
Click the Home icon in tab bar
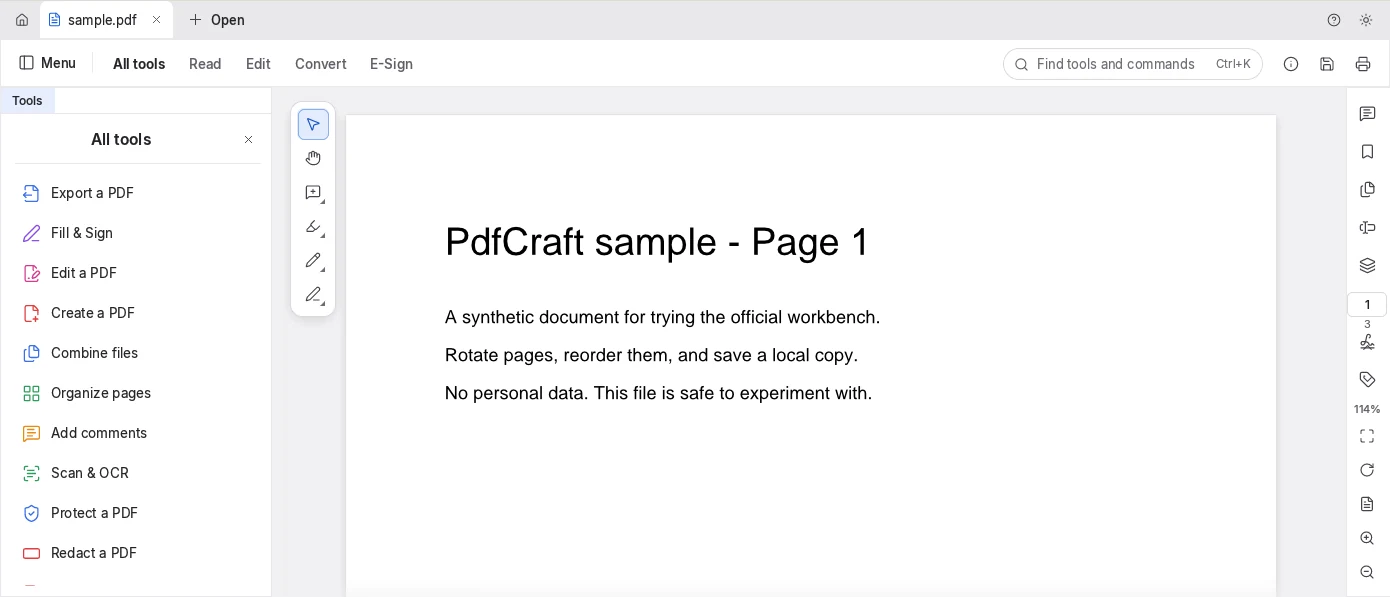tap(22, 20)
